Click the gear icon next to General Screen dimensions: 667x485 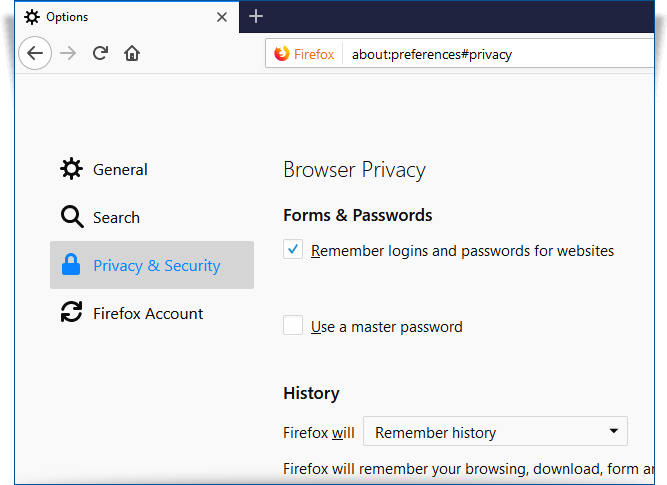pos(71,169)
